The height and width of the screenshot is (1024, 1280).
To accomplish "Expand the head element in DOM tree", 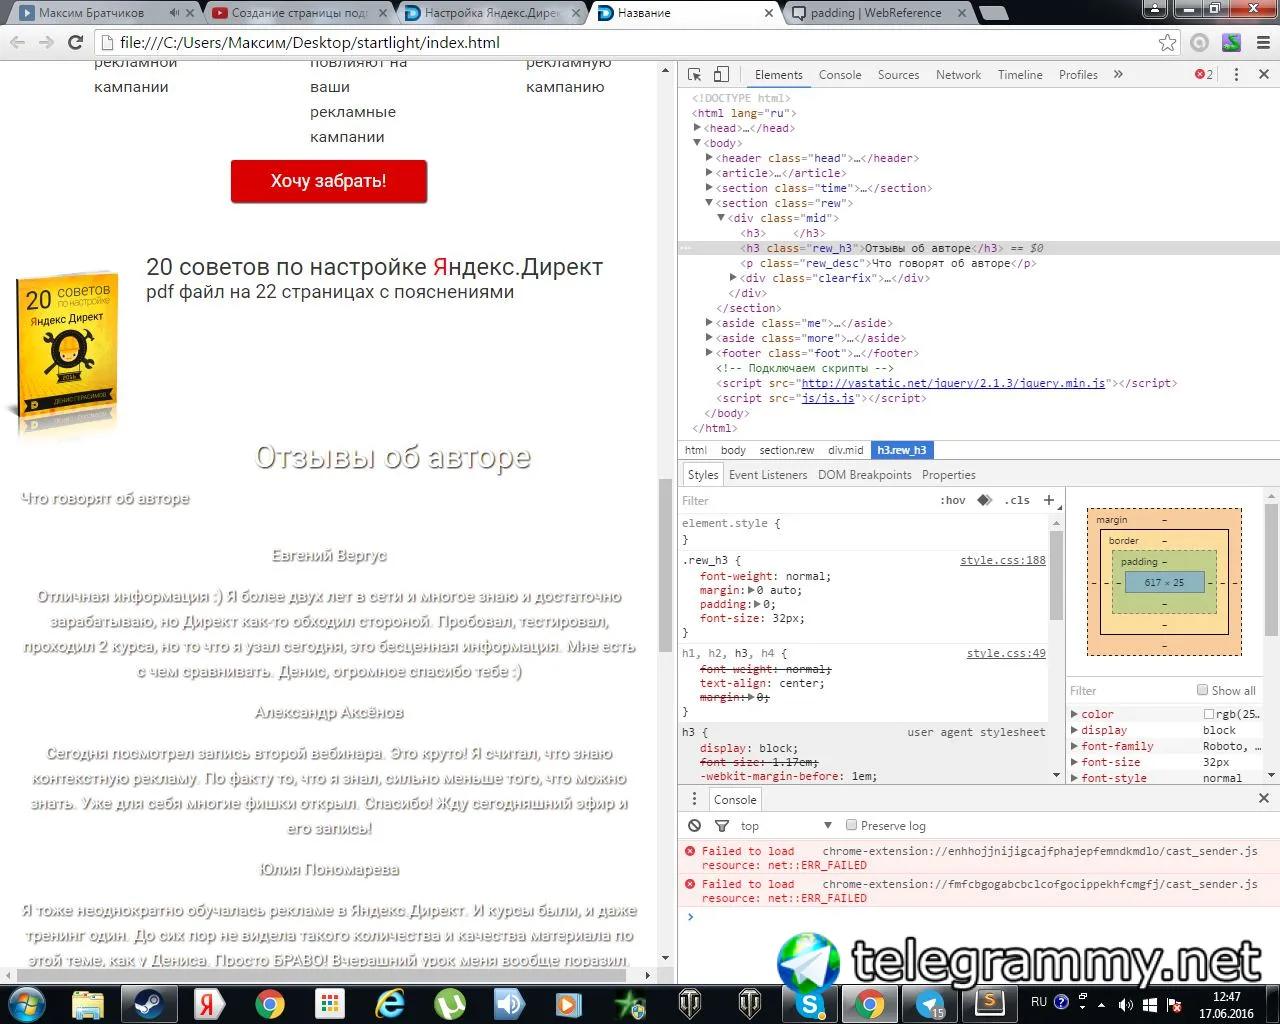I will (x=697, y=128).
